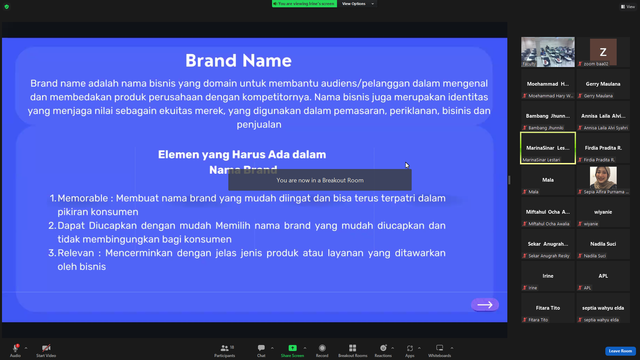This screenshot has height=360, width=640.
Task: Select the highlighted MarinaSinar Lestari tile
Action: pos(548,148)
